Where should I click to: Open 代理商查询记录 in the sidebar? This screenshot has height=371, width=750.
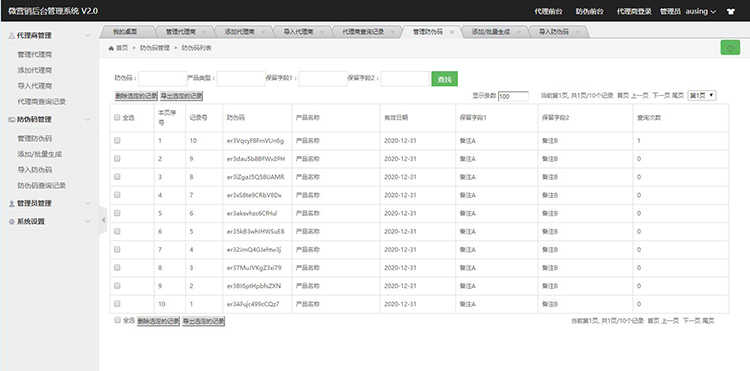pos(42,101)
